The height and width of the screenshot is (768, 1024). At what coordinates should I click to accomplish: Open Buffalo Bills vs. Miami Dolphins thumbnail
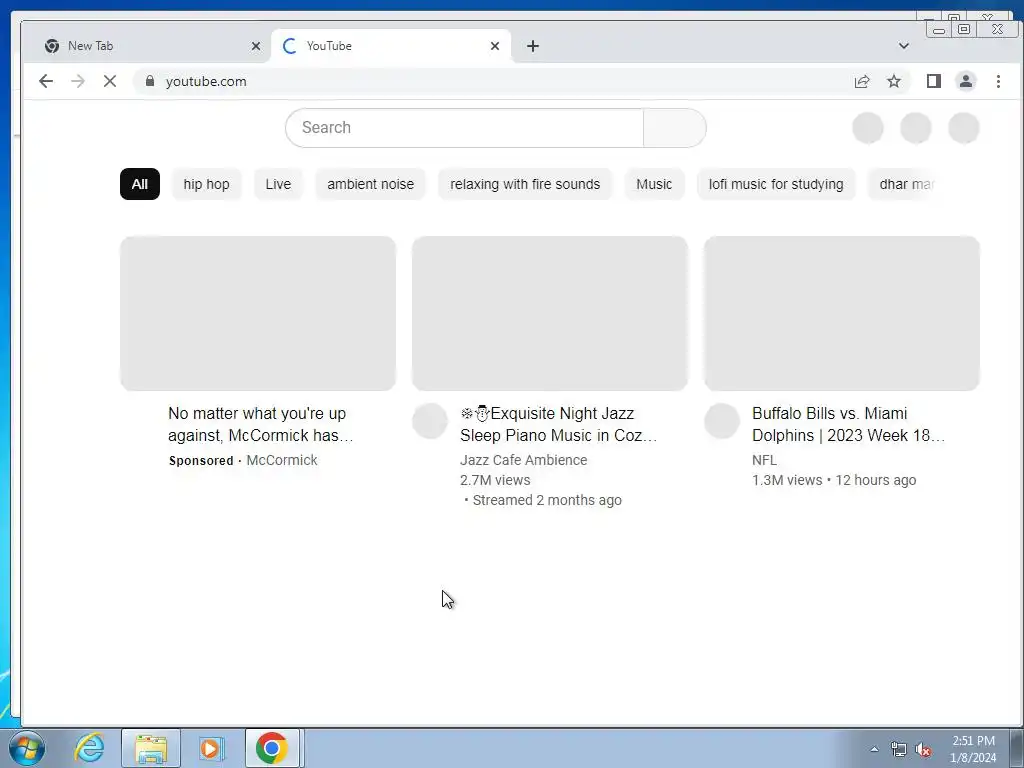point(842,313)
